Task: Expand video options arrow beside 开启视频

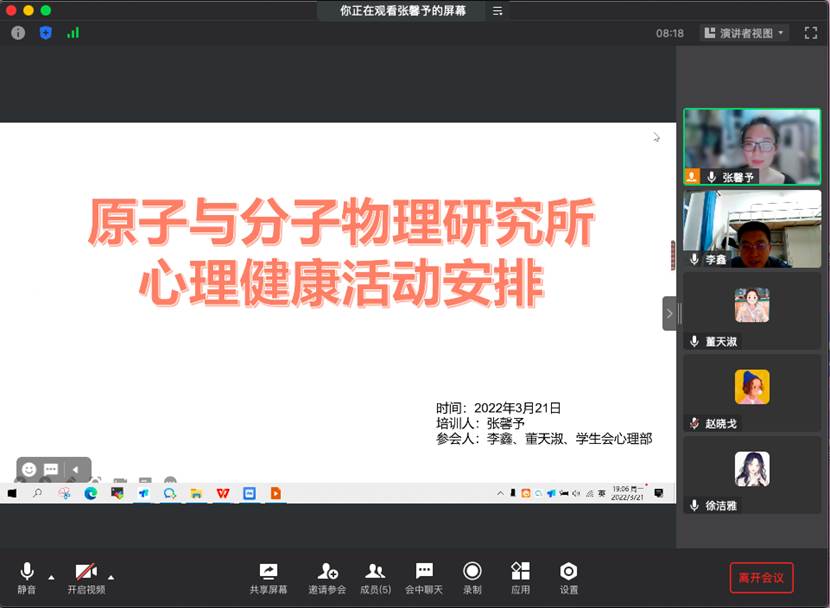Action: [111, 577]
